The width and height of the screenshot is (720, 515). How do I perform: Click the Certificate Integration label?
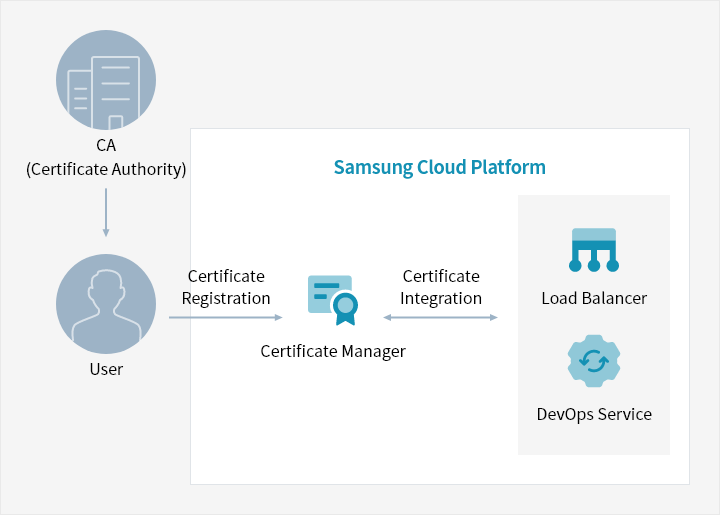pos(441,287)
